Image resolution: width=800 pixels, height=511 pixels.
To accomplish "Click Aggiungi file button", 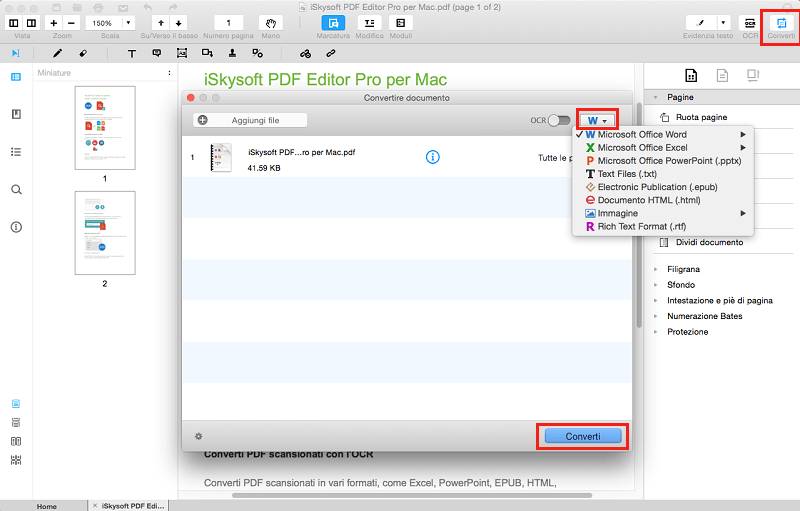I will [x=250, y=120].
